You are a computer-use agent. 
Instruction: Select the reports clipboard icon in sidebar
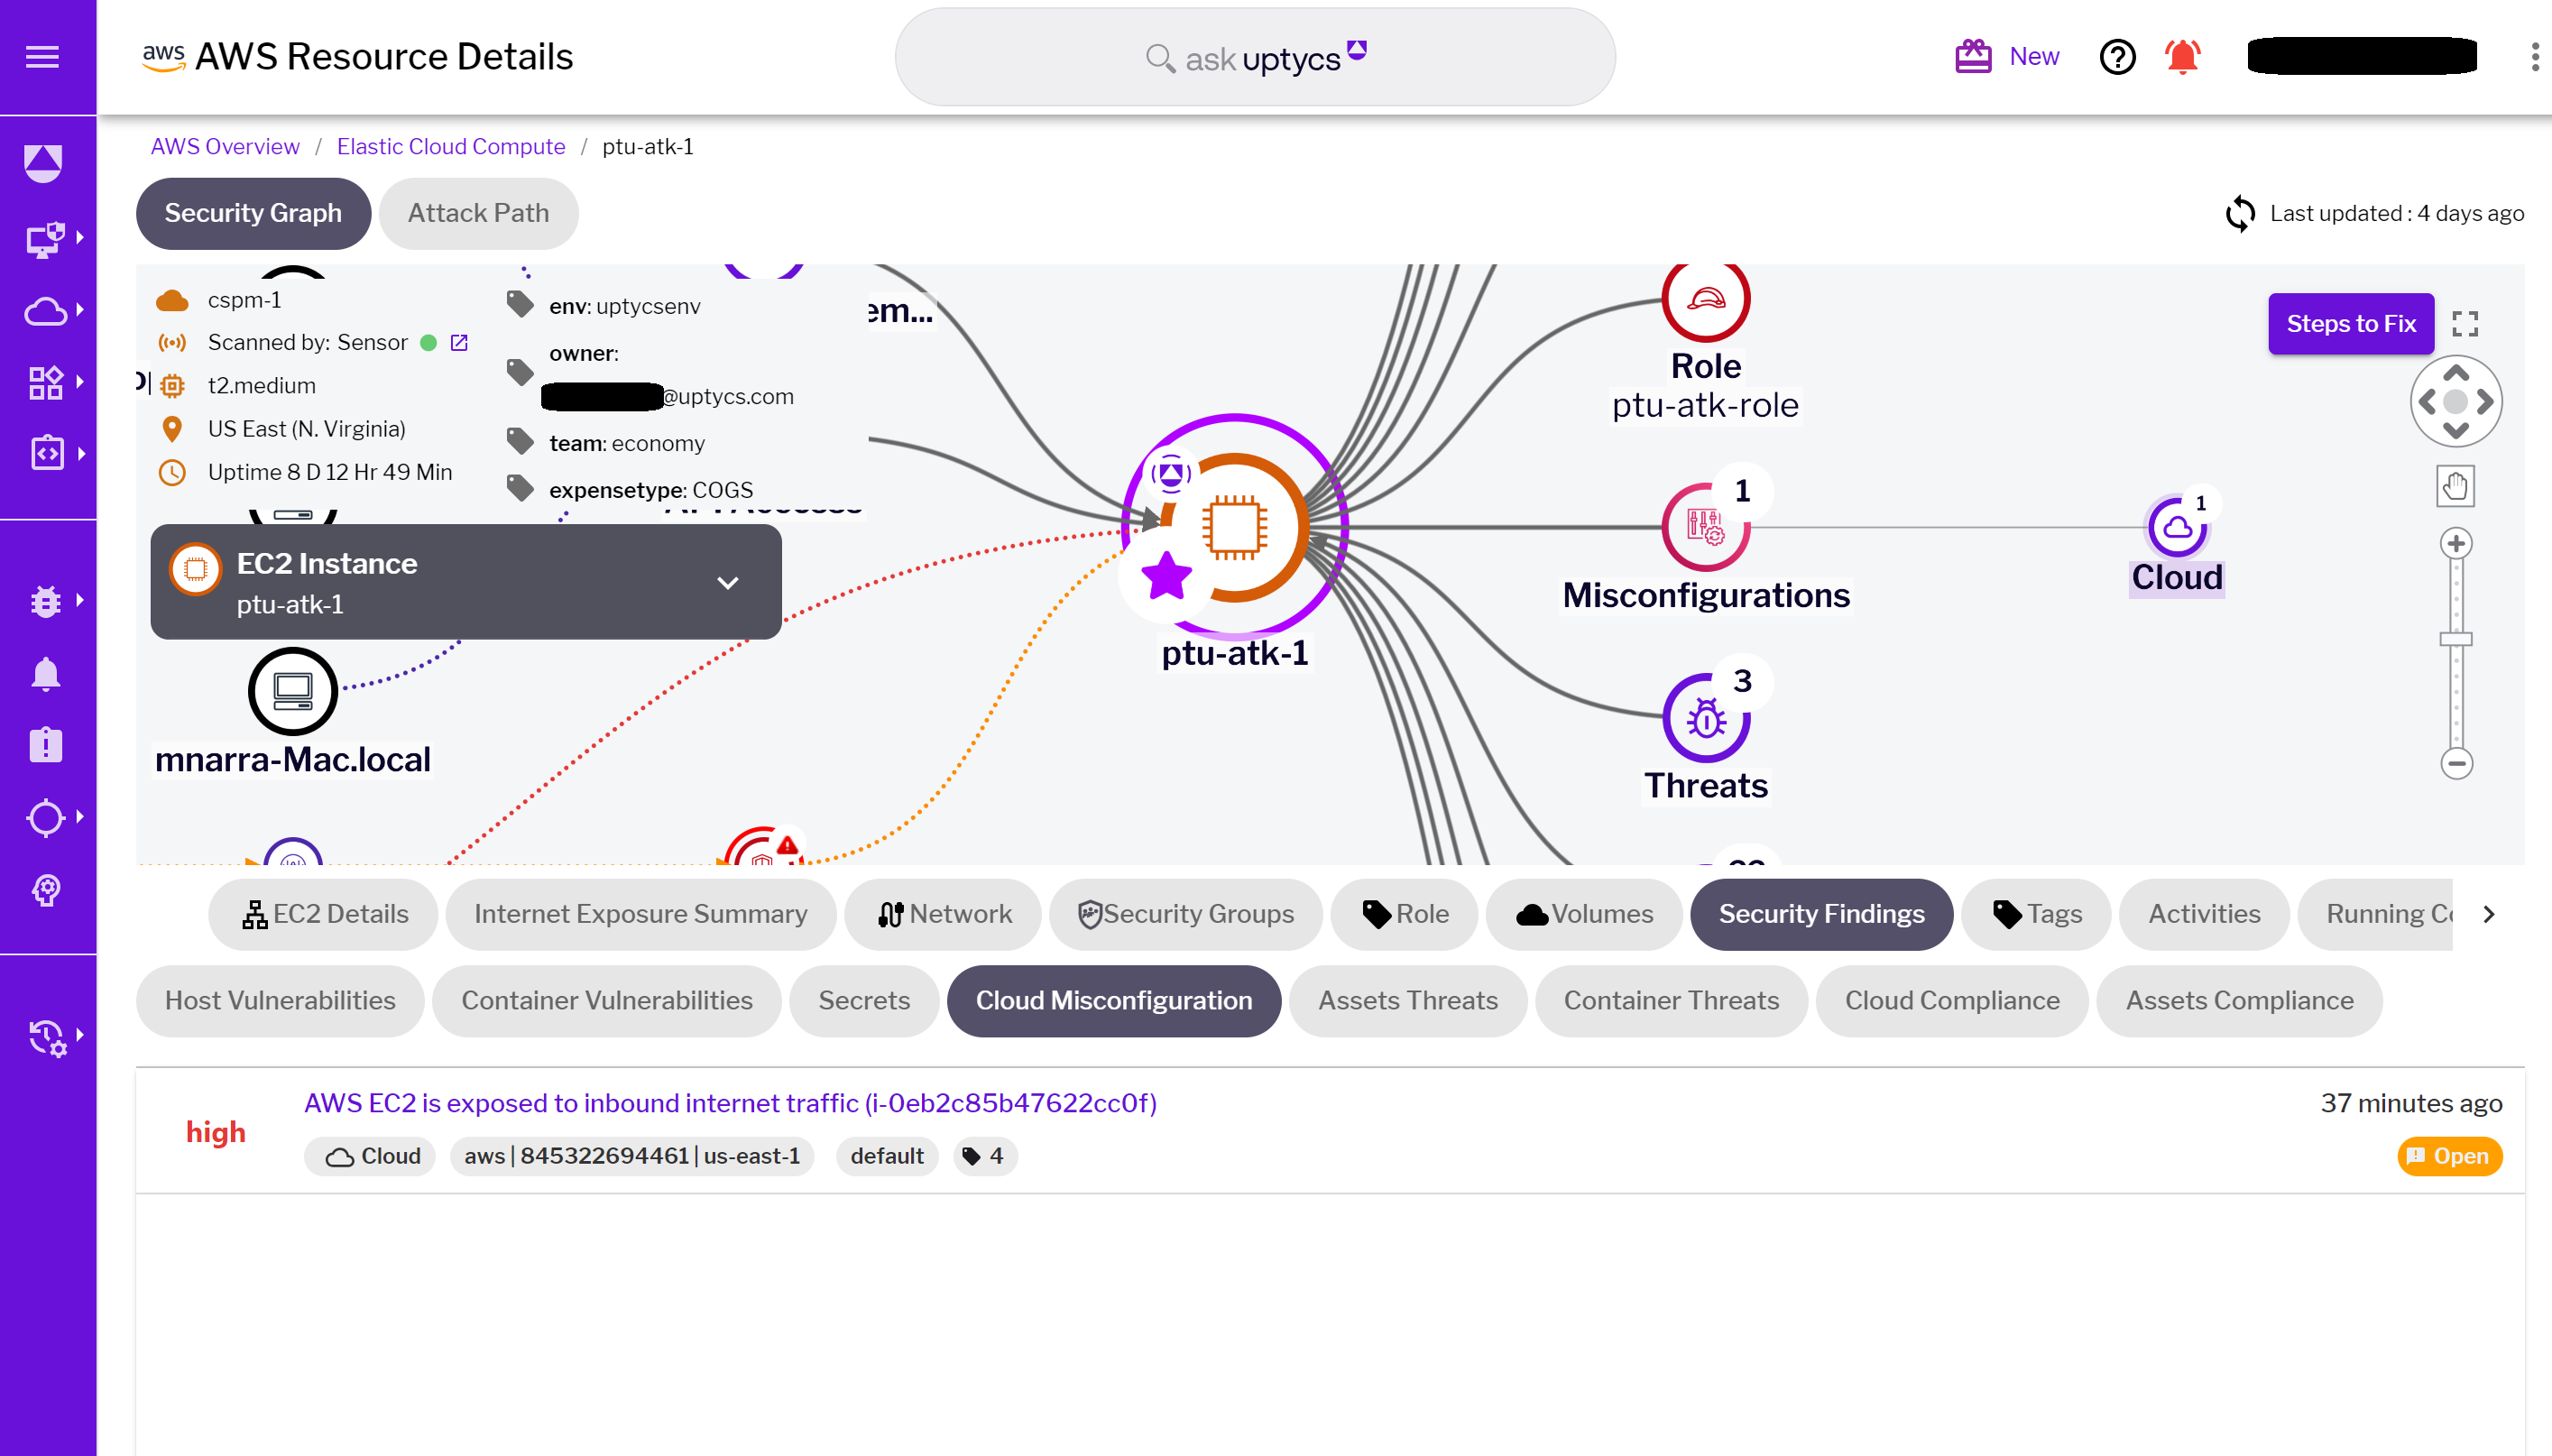point(46,744)
